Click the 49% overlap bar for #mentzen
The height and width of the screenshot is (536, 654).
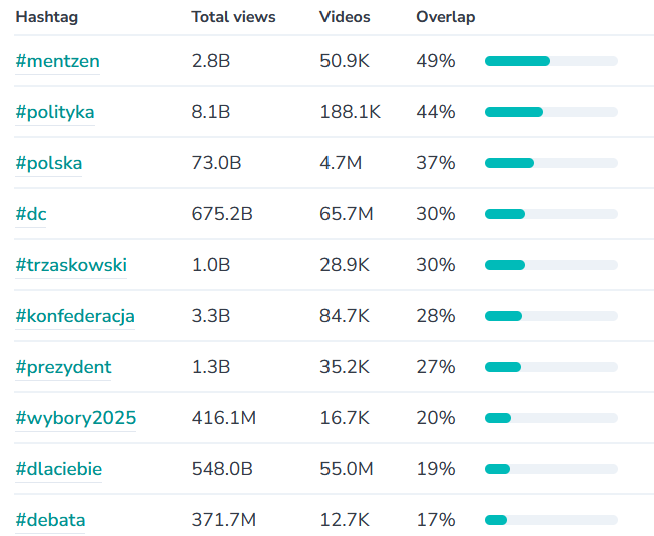pyautogui.click(x=551, y=61)
